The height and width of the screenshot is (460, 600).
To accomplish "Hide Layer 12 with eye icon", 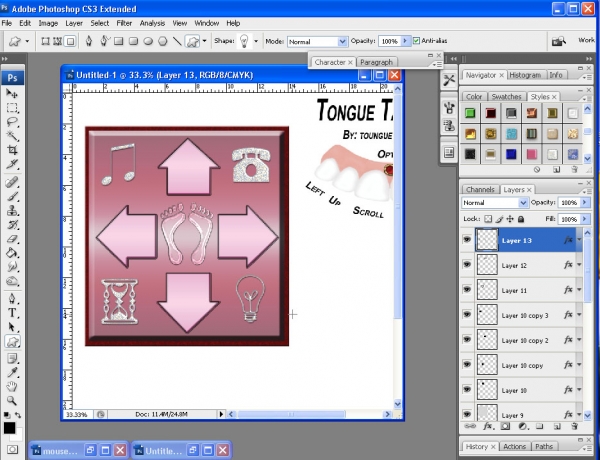I will [x=467, y=265].
